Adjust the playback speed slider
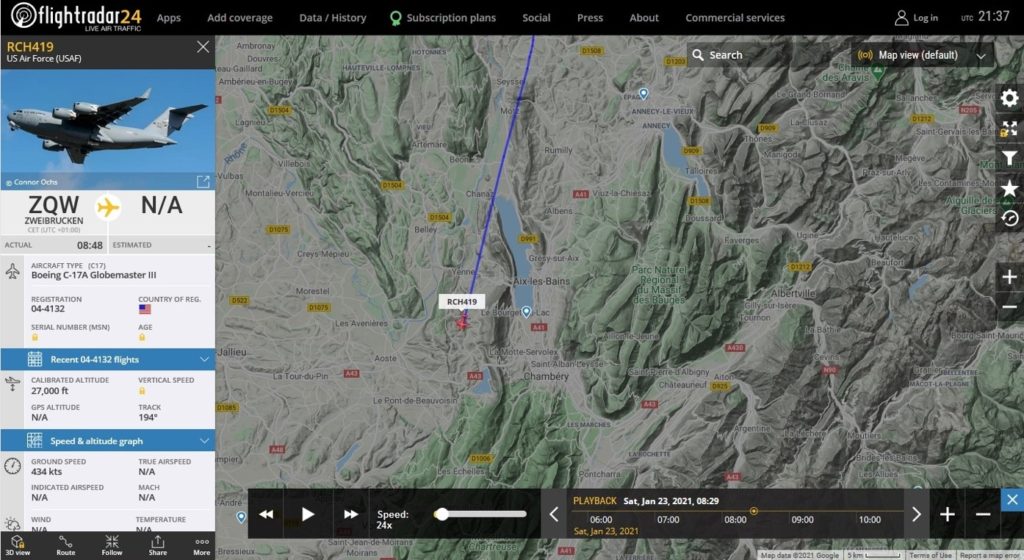Viewport: 1024px width, 560px height. (441, 514)
